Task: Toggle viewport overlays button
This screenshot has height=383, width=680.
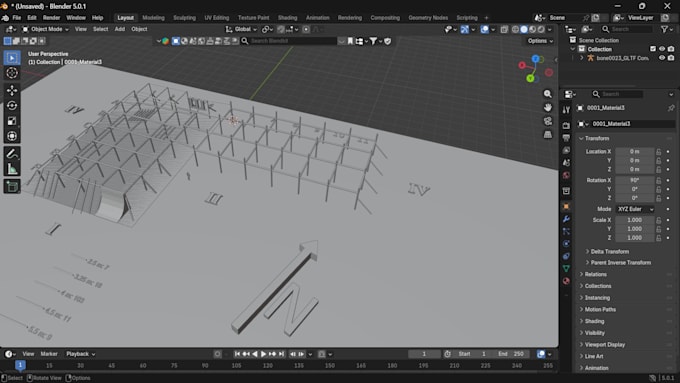Action: (484, 29)
